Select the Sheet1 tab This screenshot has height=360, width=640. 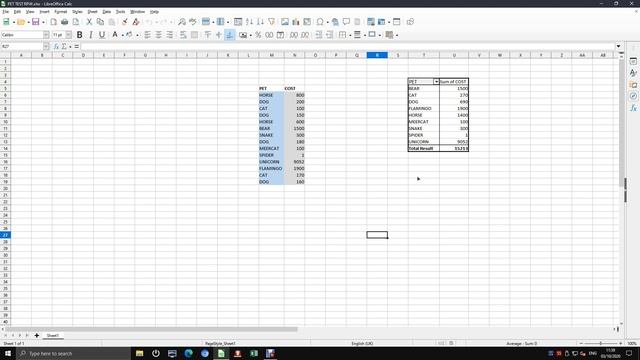(53, 336)
